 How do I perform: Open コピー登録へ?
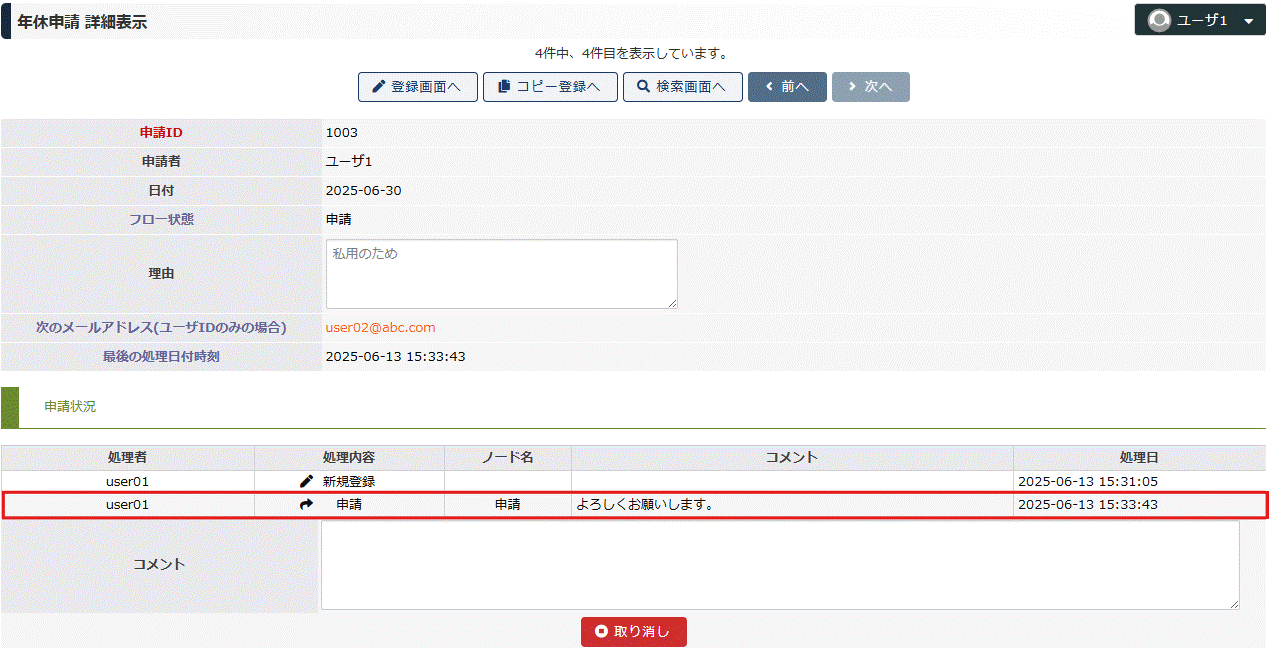549,87
